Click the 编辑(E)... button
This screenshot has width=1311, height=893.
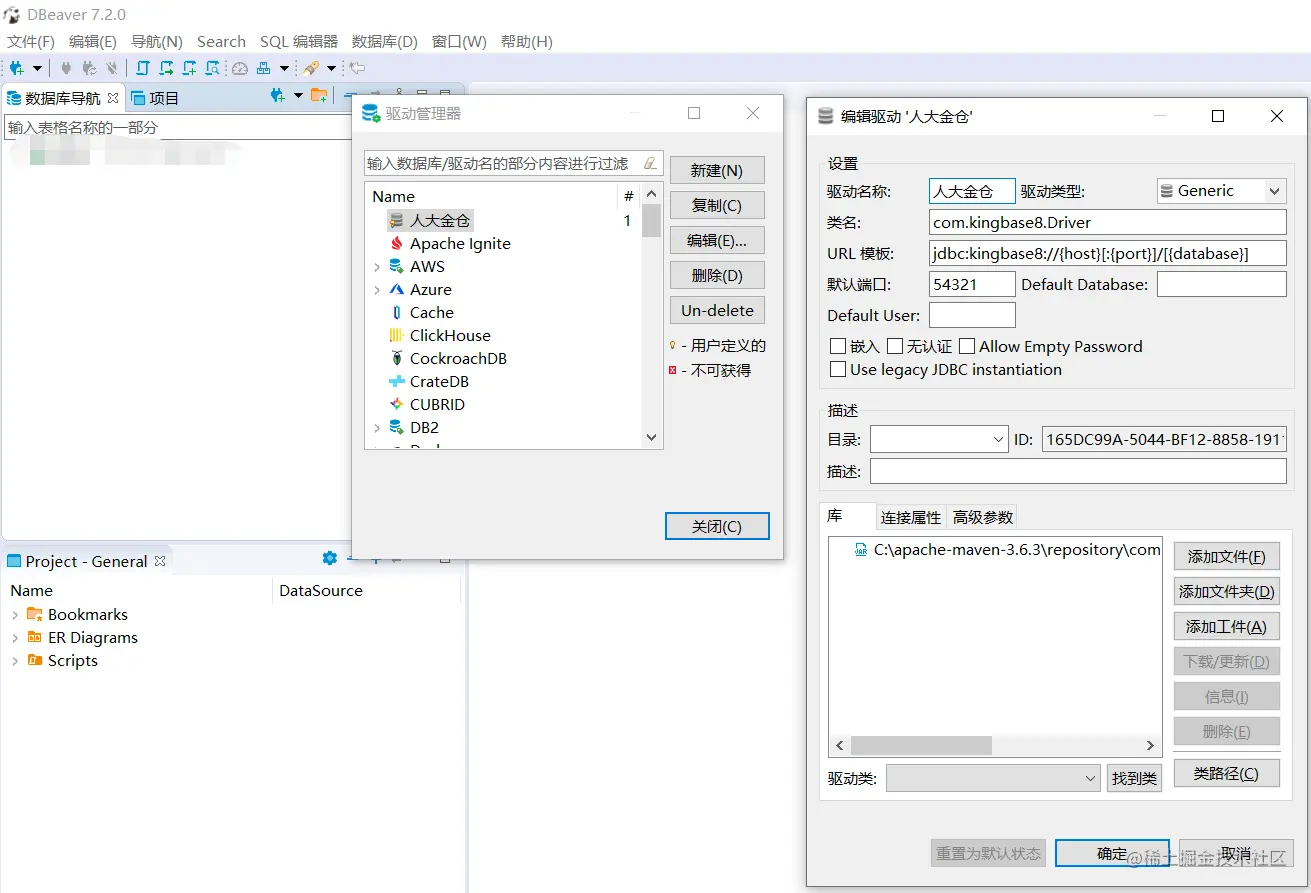(x=717, y=240)
